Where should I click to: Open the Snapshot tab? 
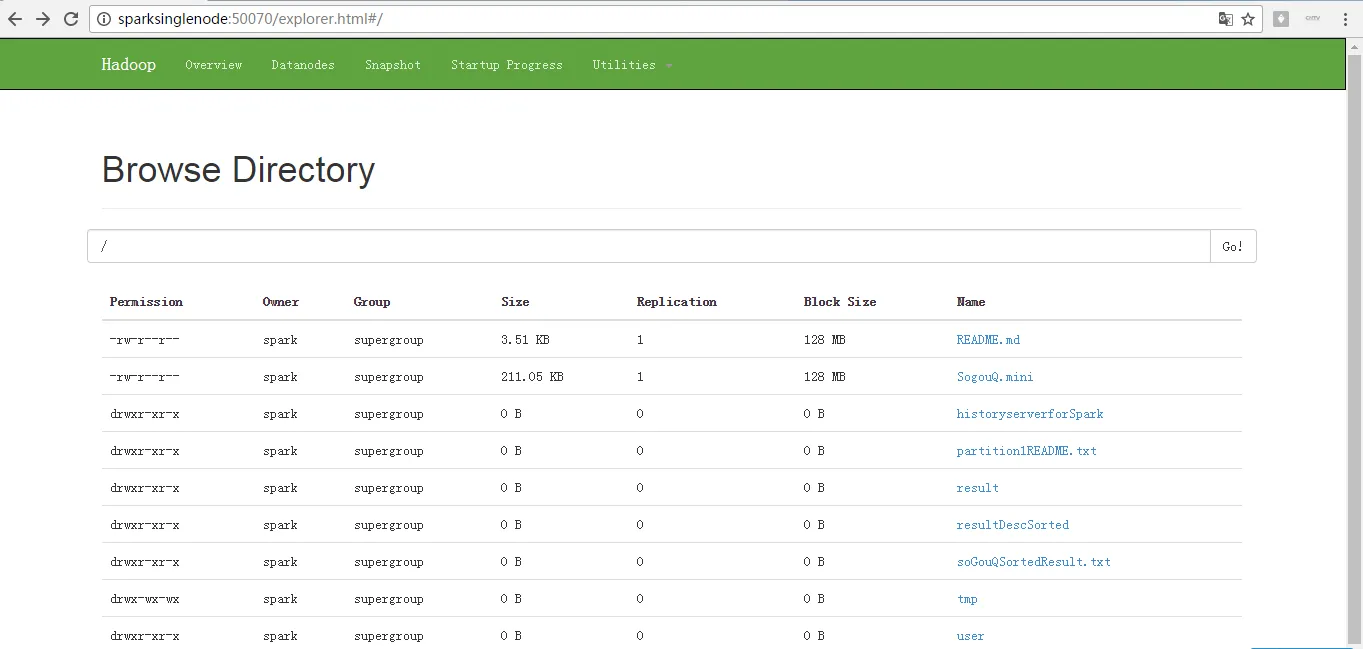coord(393,65)
